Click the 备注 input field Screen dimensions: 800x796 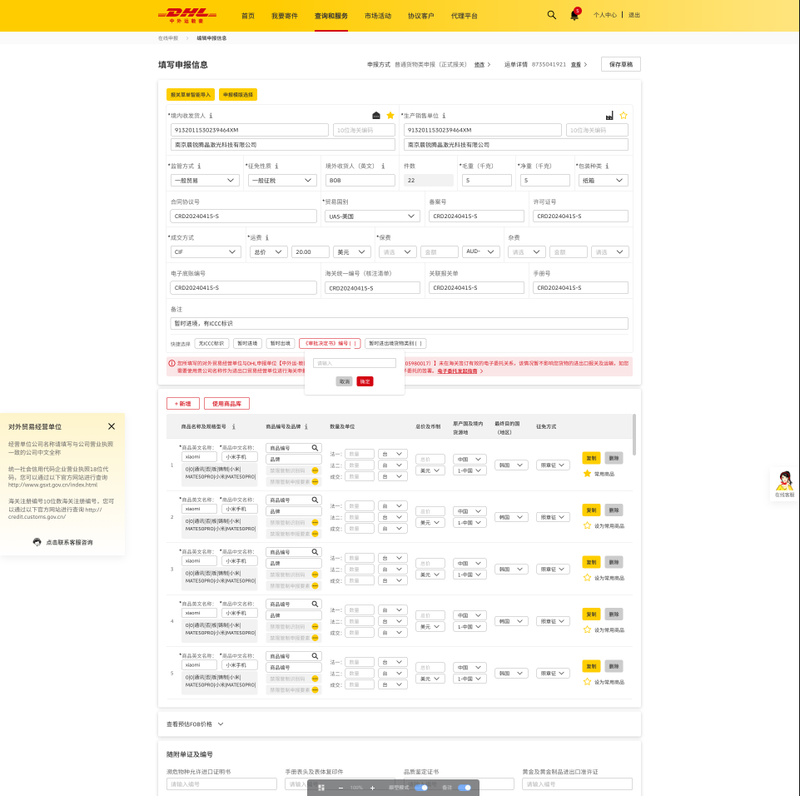pyautogui.click(x=399, y=324)
